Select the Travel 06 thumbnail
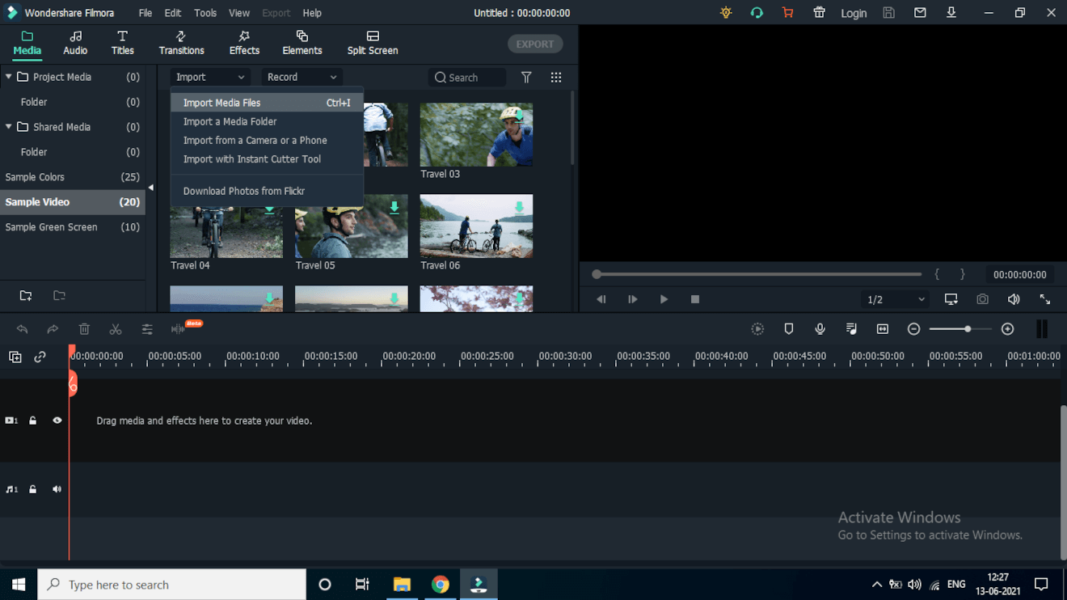This screenshot has width=1067, height=600. [x=476, y=225]
